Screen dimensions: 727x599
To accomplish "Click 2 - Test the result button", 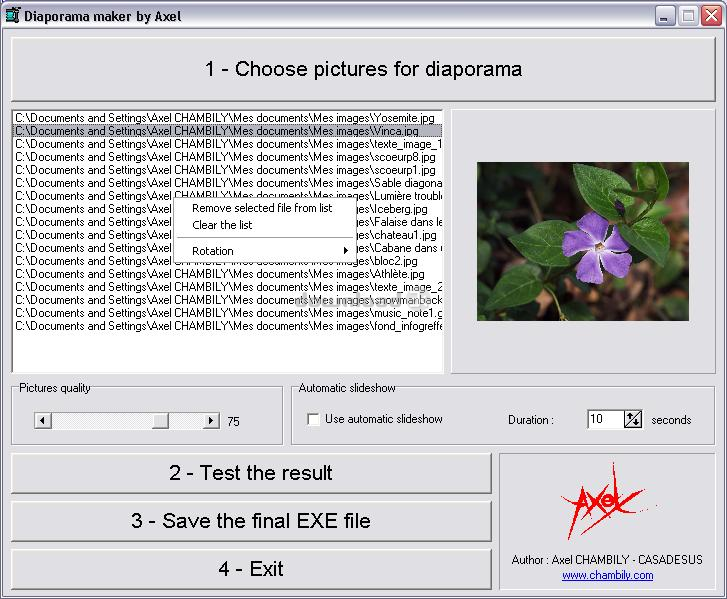I will [x=251, y=473].
